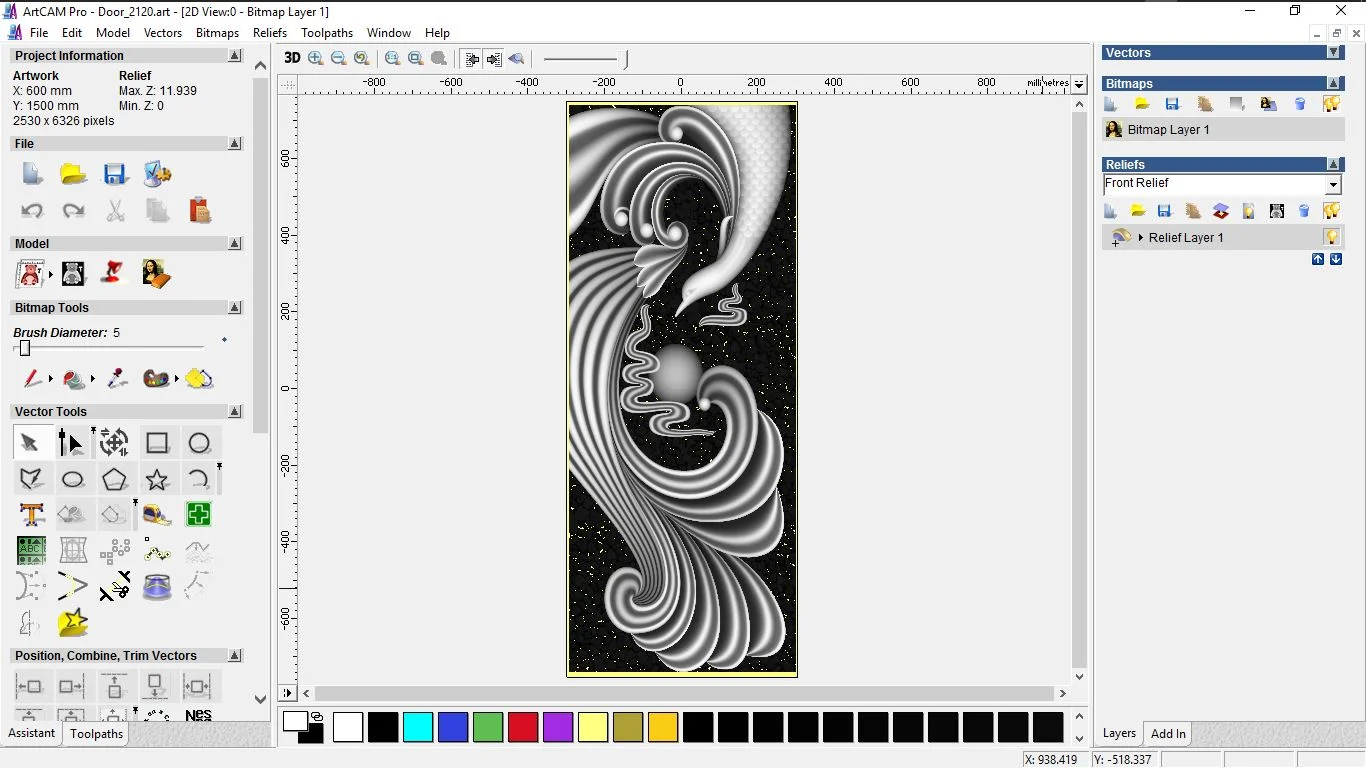Toggle all relief layers visibility bulbs
Image resolution: width=1366 pixels, height=768 pixels.
[x=1331, y=211]
